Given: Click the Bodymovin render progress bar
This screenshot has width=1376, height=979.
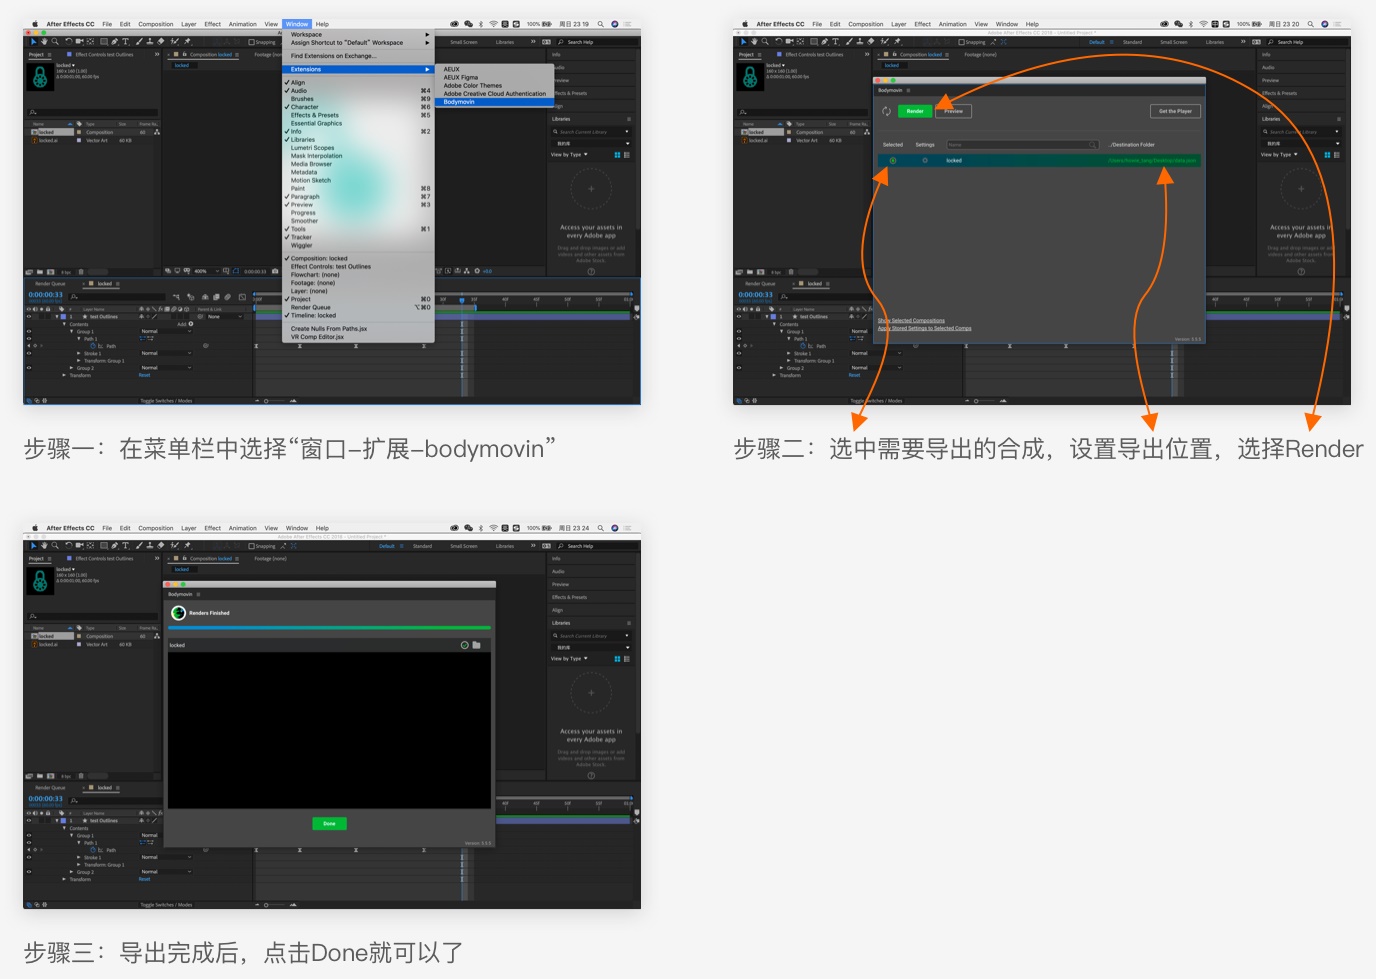Looking at the screenshot, I should pyautogui.click(x=329, y=628).
